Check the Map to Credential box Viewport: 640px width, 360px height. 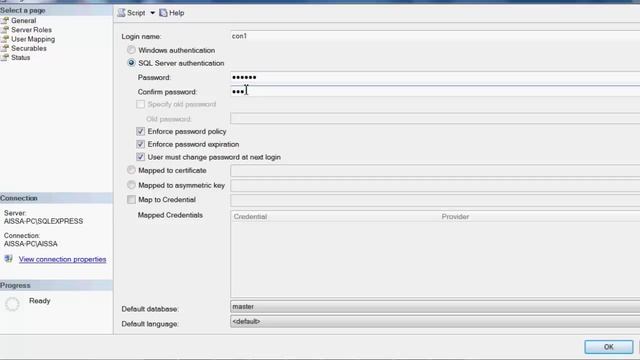(x=131, y=200)
